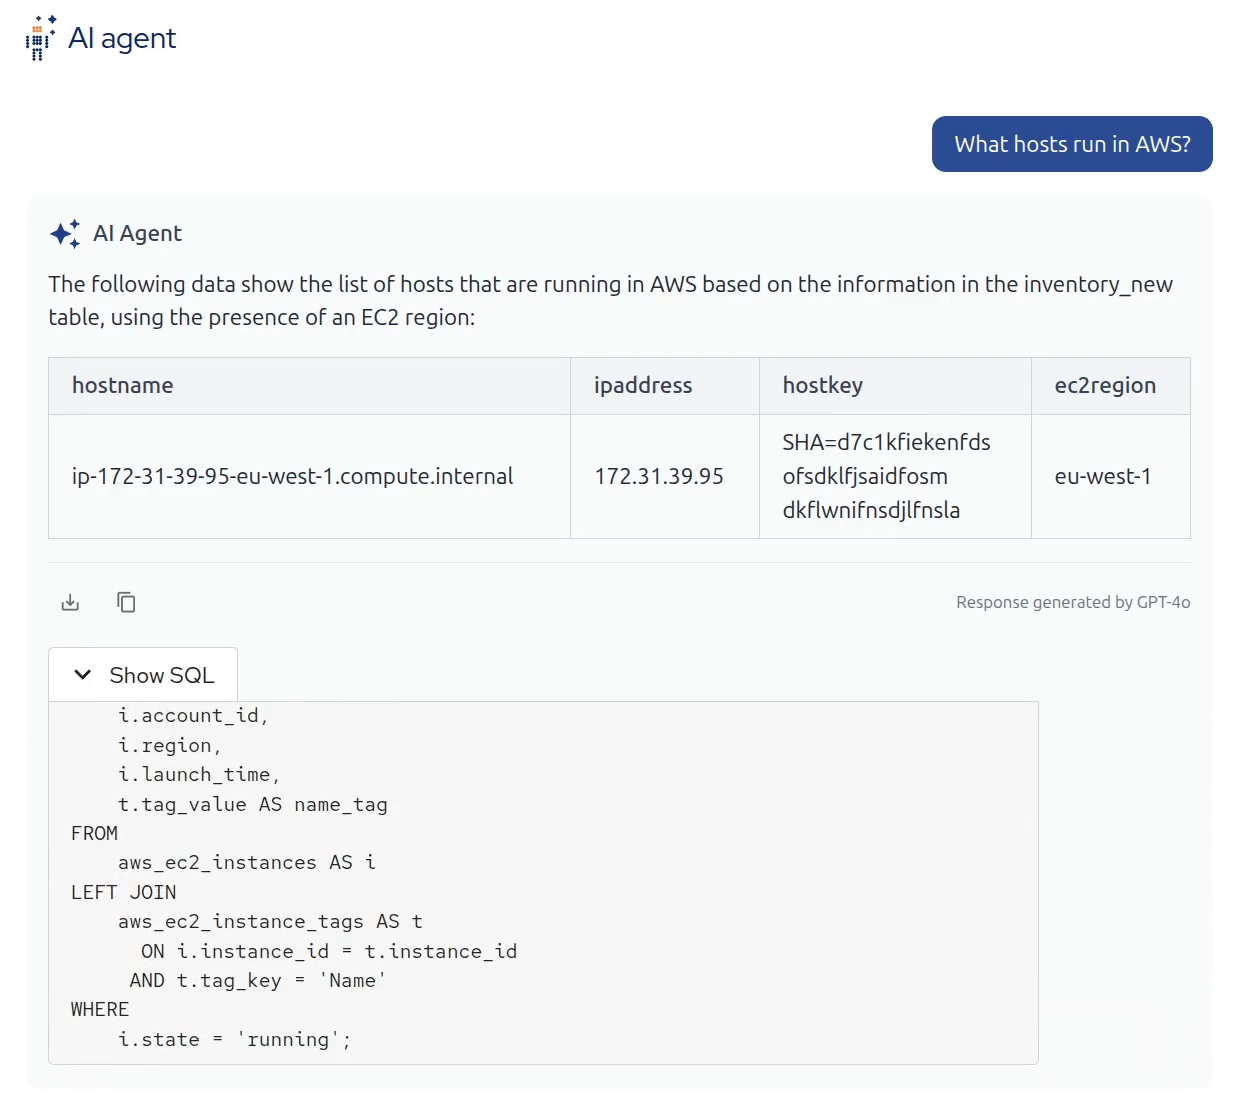The height and width of the screenshot is (1100, 1236).
Task: Click the "AI Agent" response author label
Action: (x=137, y=234)
